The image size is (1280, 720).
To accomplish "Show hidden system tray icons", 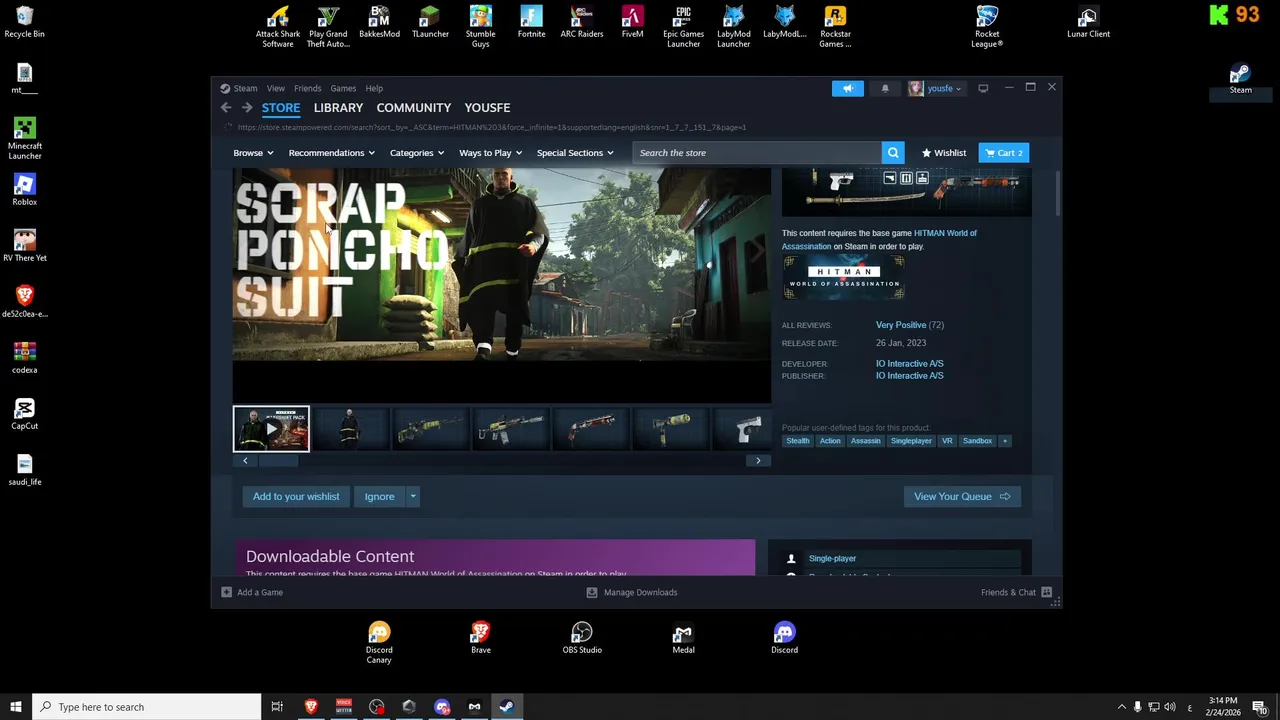I will click(x=1121, y=707).
